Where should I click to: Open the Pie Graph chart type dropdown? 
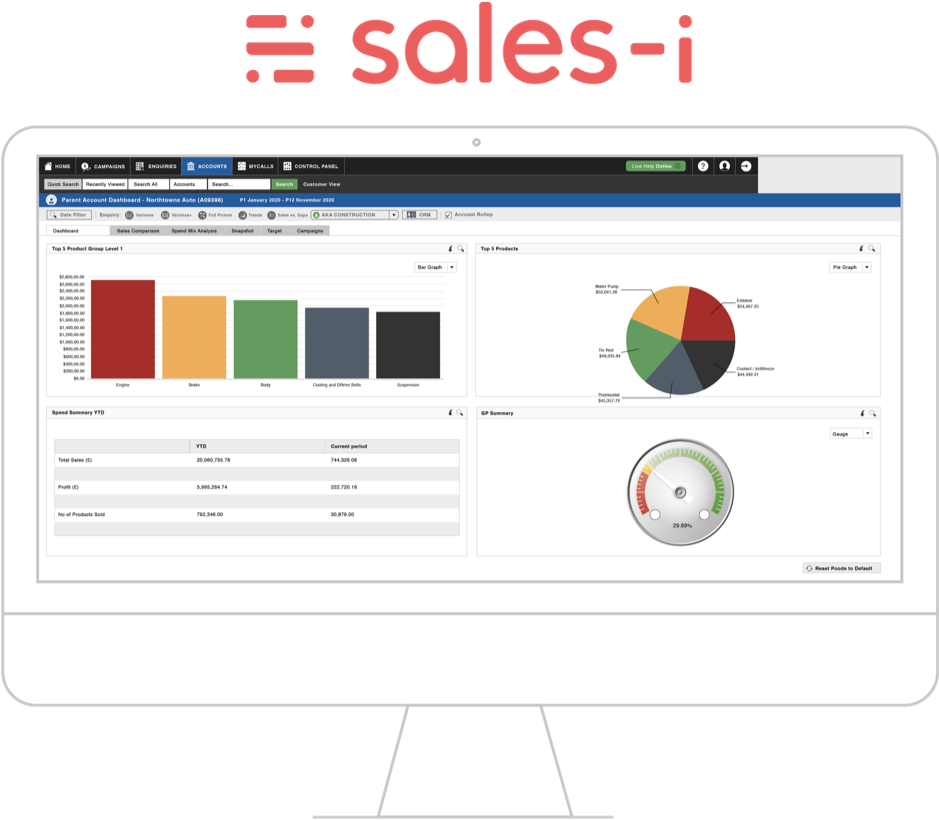pos(850,267)
